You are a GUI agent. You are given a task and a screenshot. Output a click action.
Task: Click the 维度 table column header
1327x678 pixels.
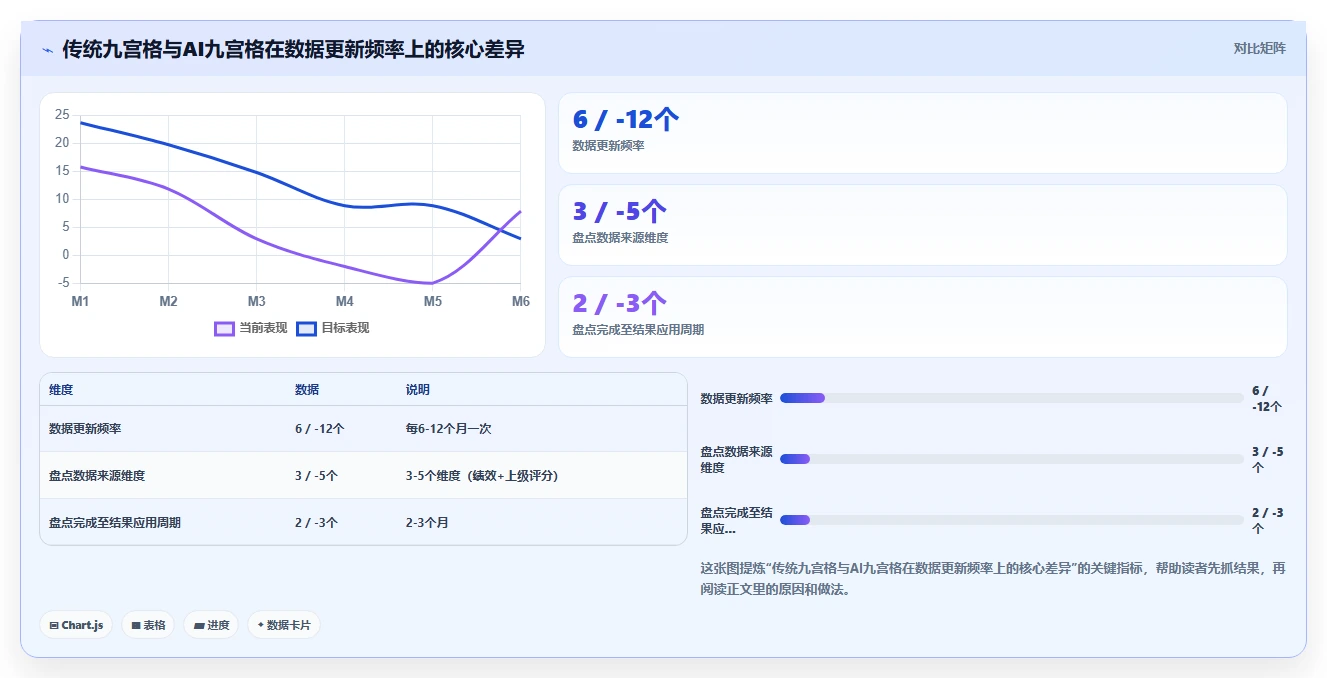61,389
